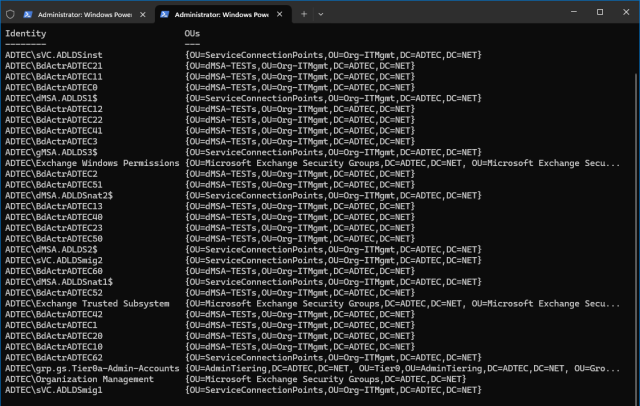Image resolution: width=640 pixels, height=406 pixels.
Task: Close the second PowerShell tab
Action: (x=280, y=14)
